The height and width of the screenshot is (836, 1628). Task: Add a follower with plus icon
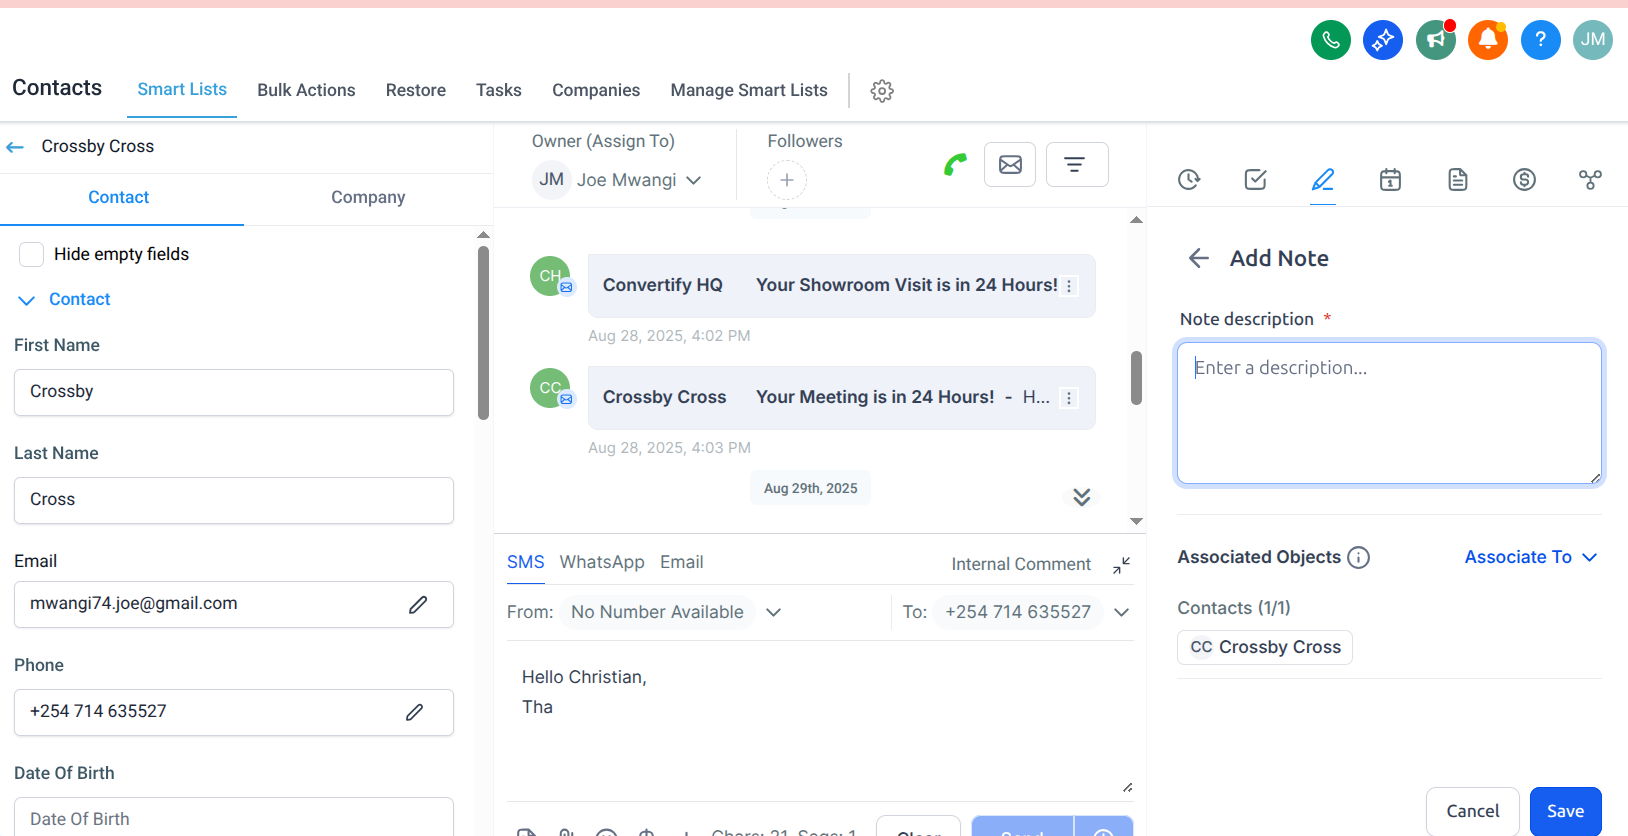point(787,180)
